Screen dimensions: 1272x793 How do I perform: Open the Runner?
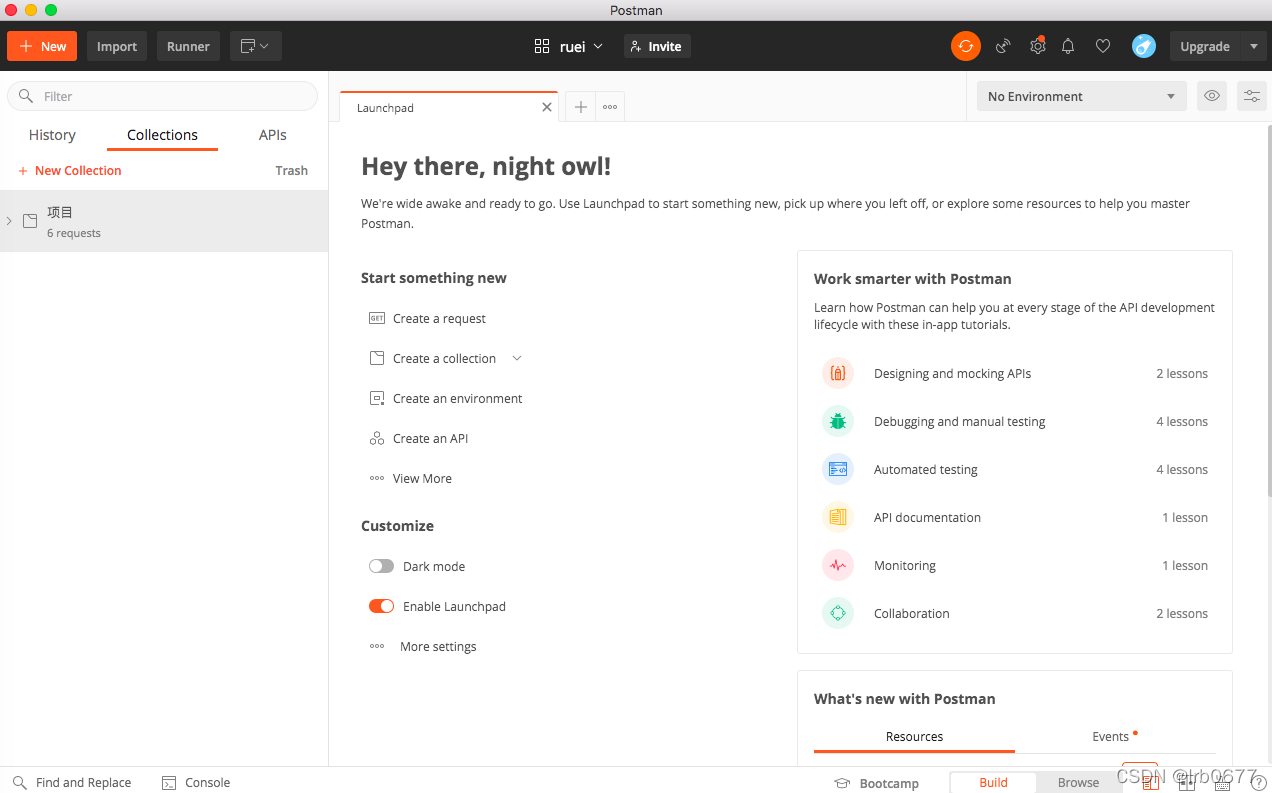point(188,46)
